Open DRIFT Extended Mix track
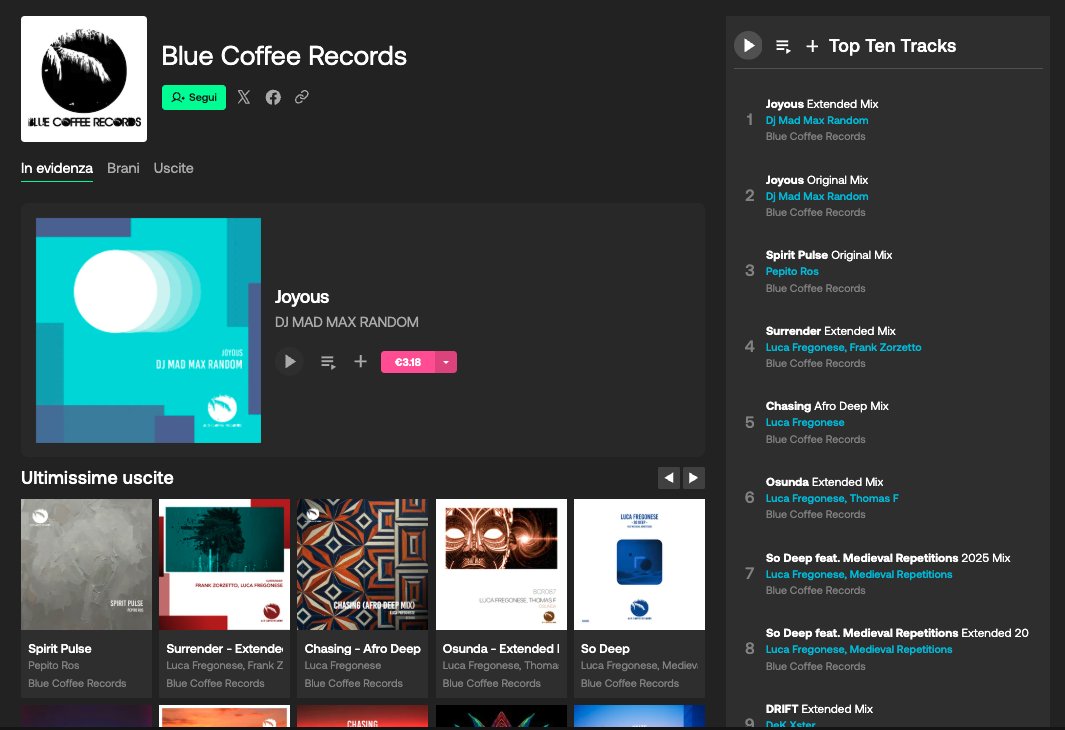 tap(818, 709)
